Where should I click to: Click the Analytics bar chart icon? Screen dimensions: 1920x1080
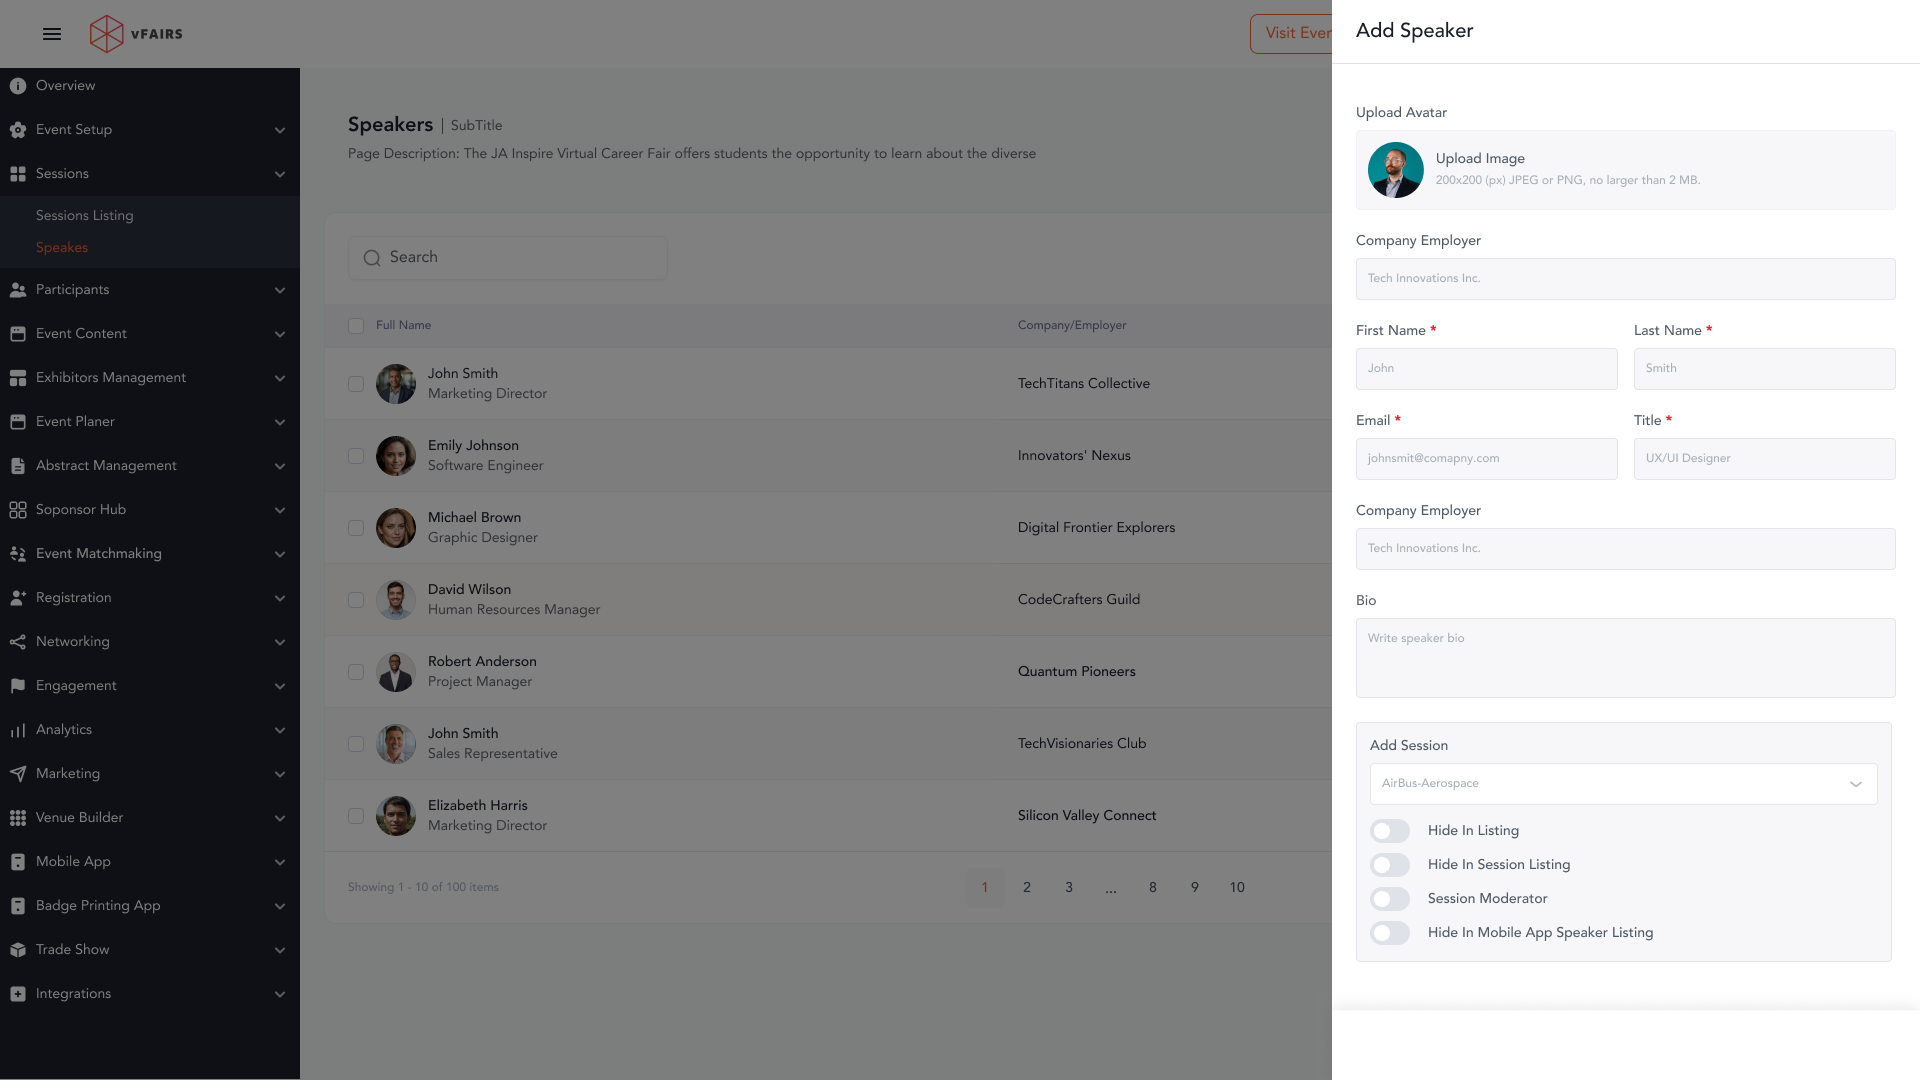pyautogui.click(x=18, y=730)
